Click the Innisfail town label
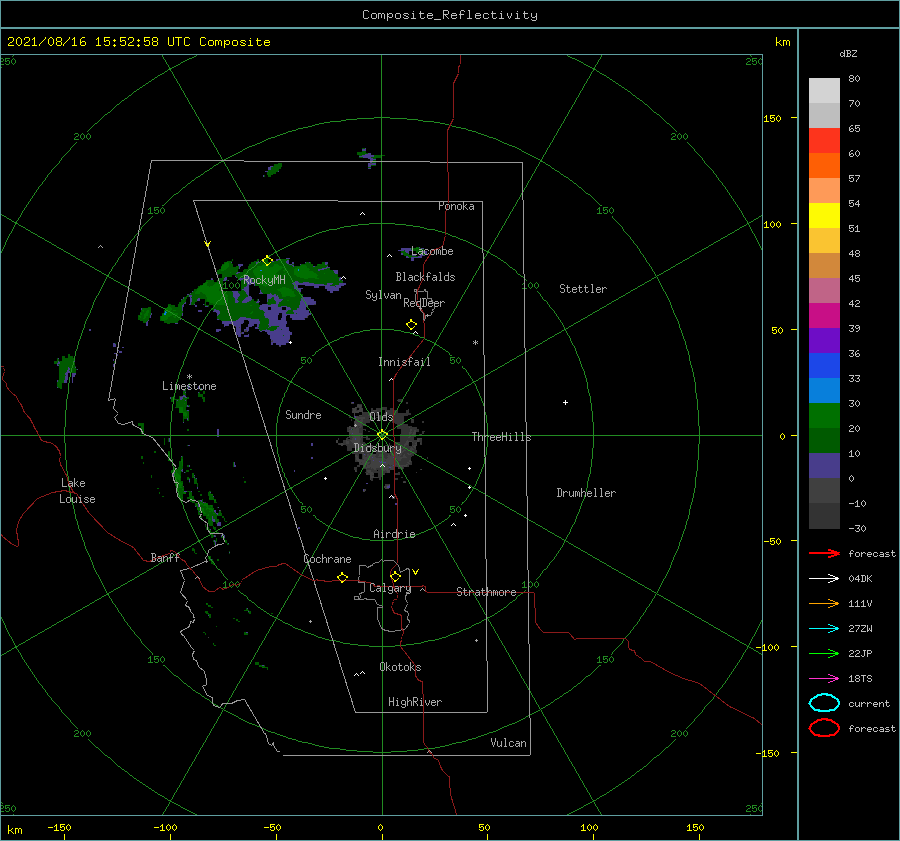This screenshot has height=841, width=900. click(x=404, y=362)
